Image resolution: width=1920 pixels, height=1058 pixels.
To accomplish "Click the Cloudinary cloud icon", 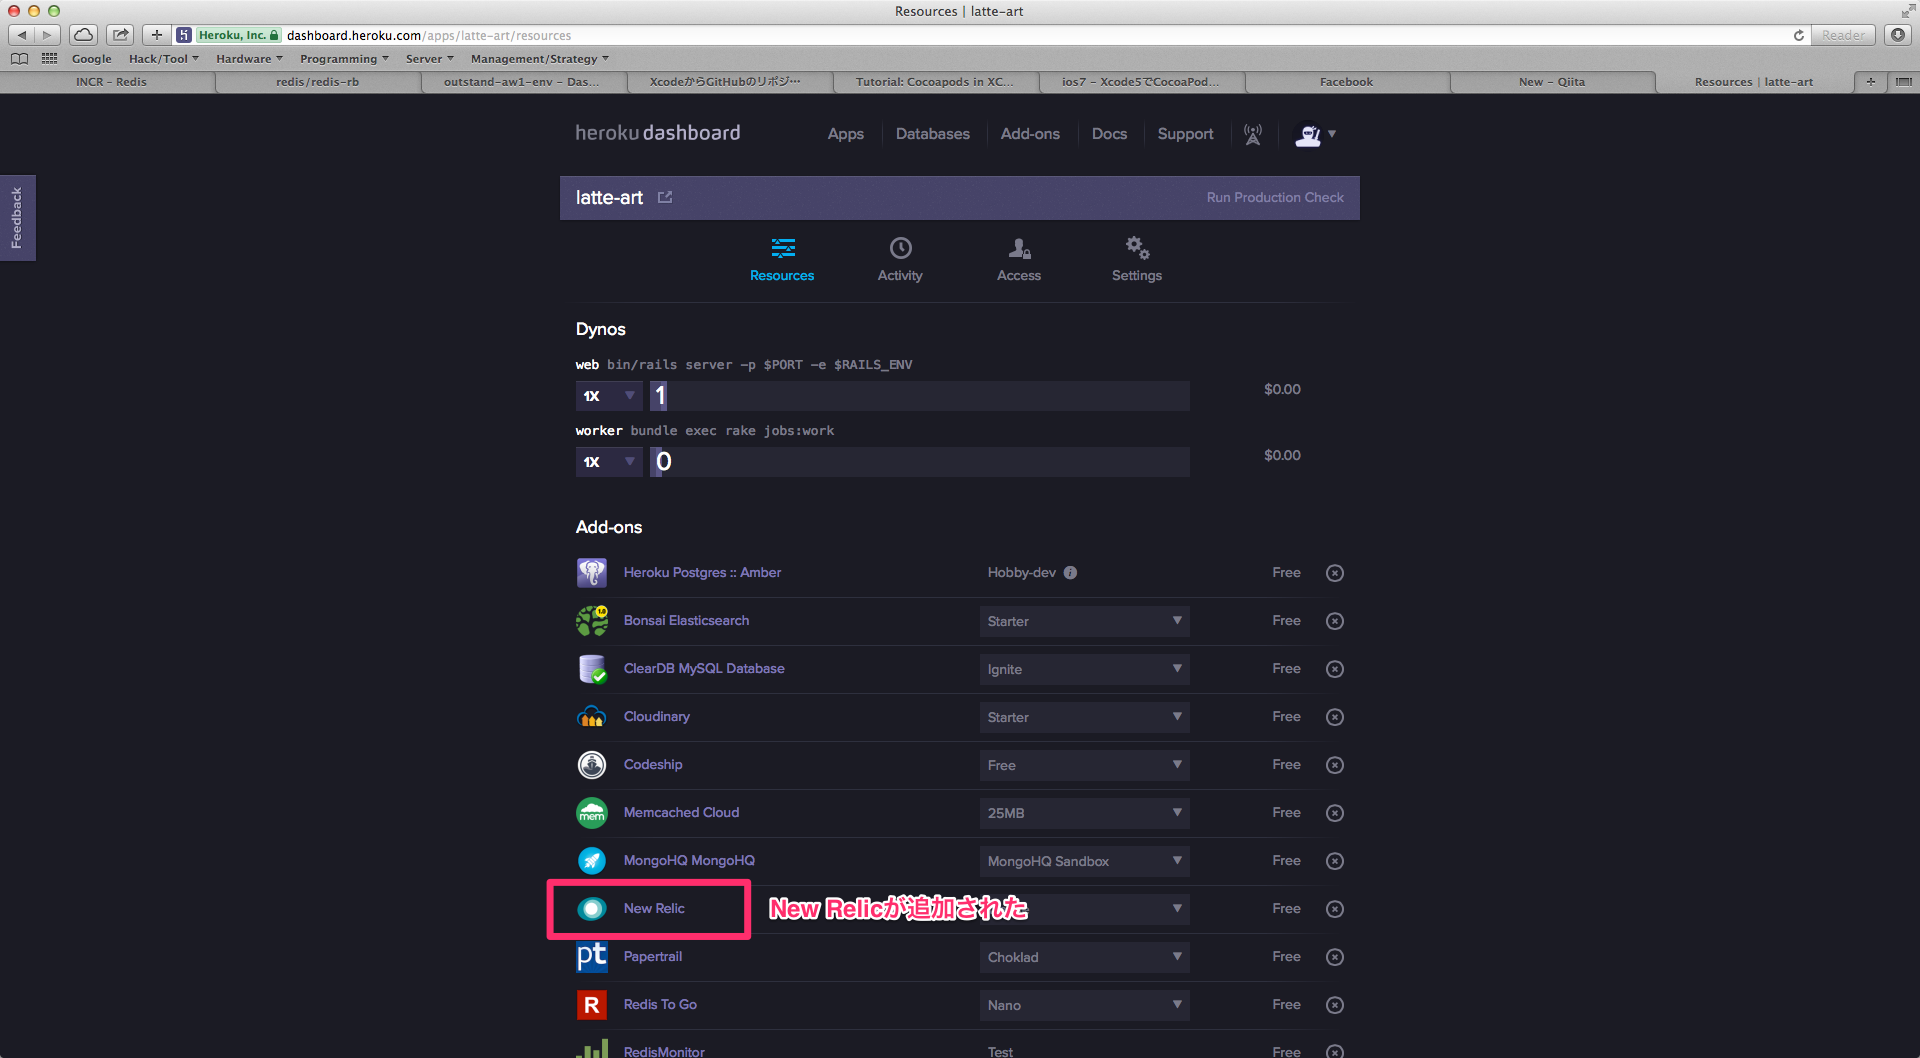I will pyautogui.click(x=592, y=717).
